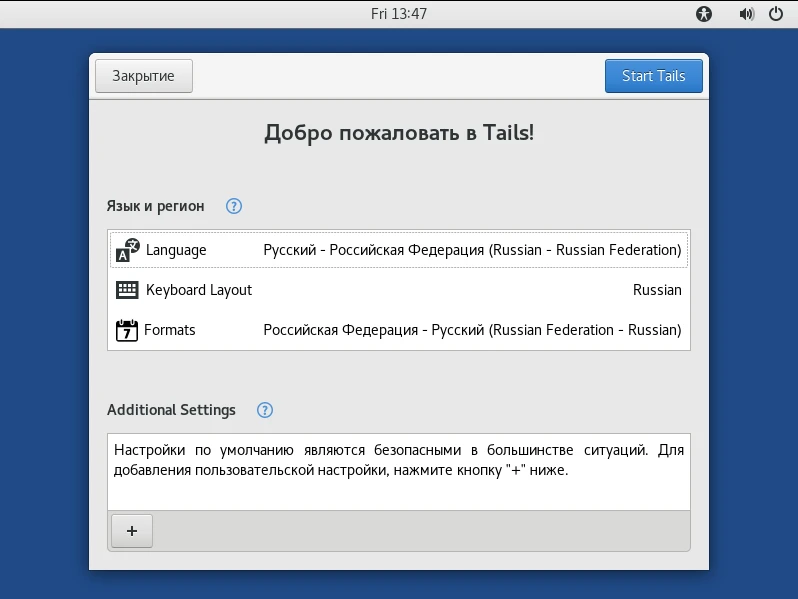Viewport: 798px width, 599px height.
Task: Open help for Язык и регион section
Action: 234,206
